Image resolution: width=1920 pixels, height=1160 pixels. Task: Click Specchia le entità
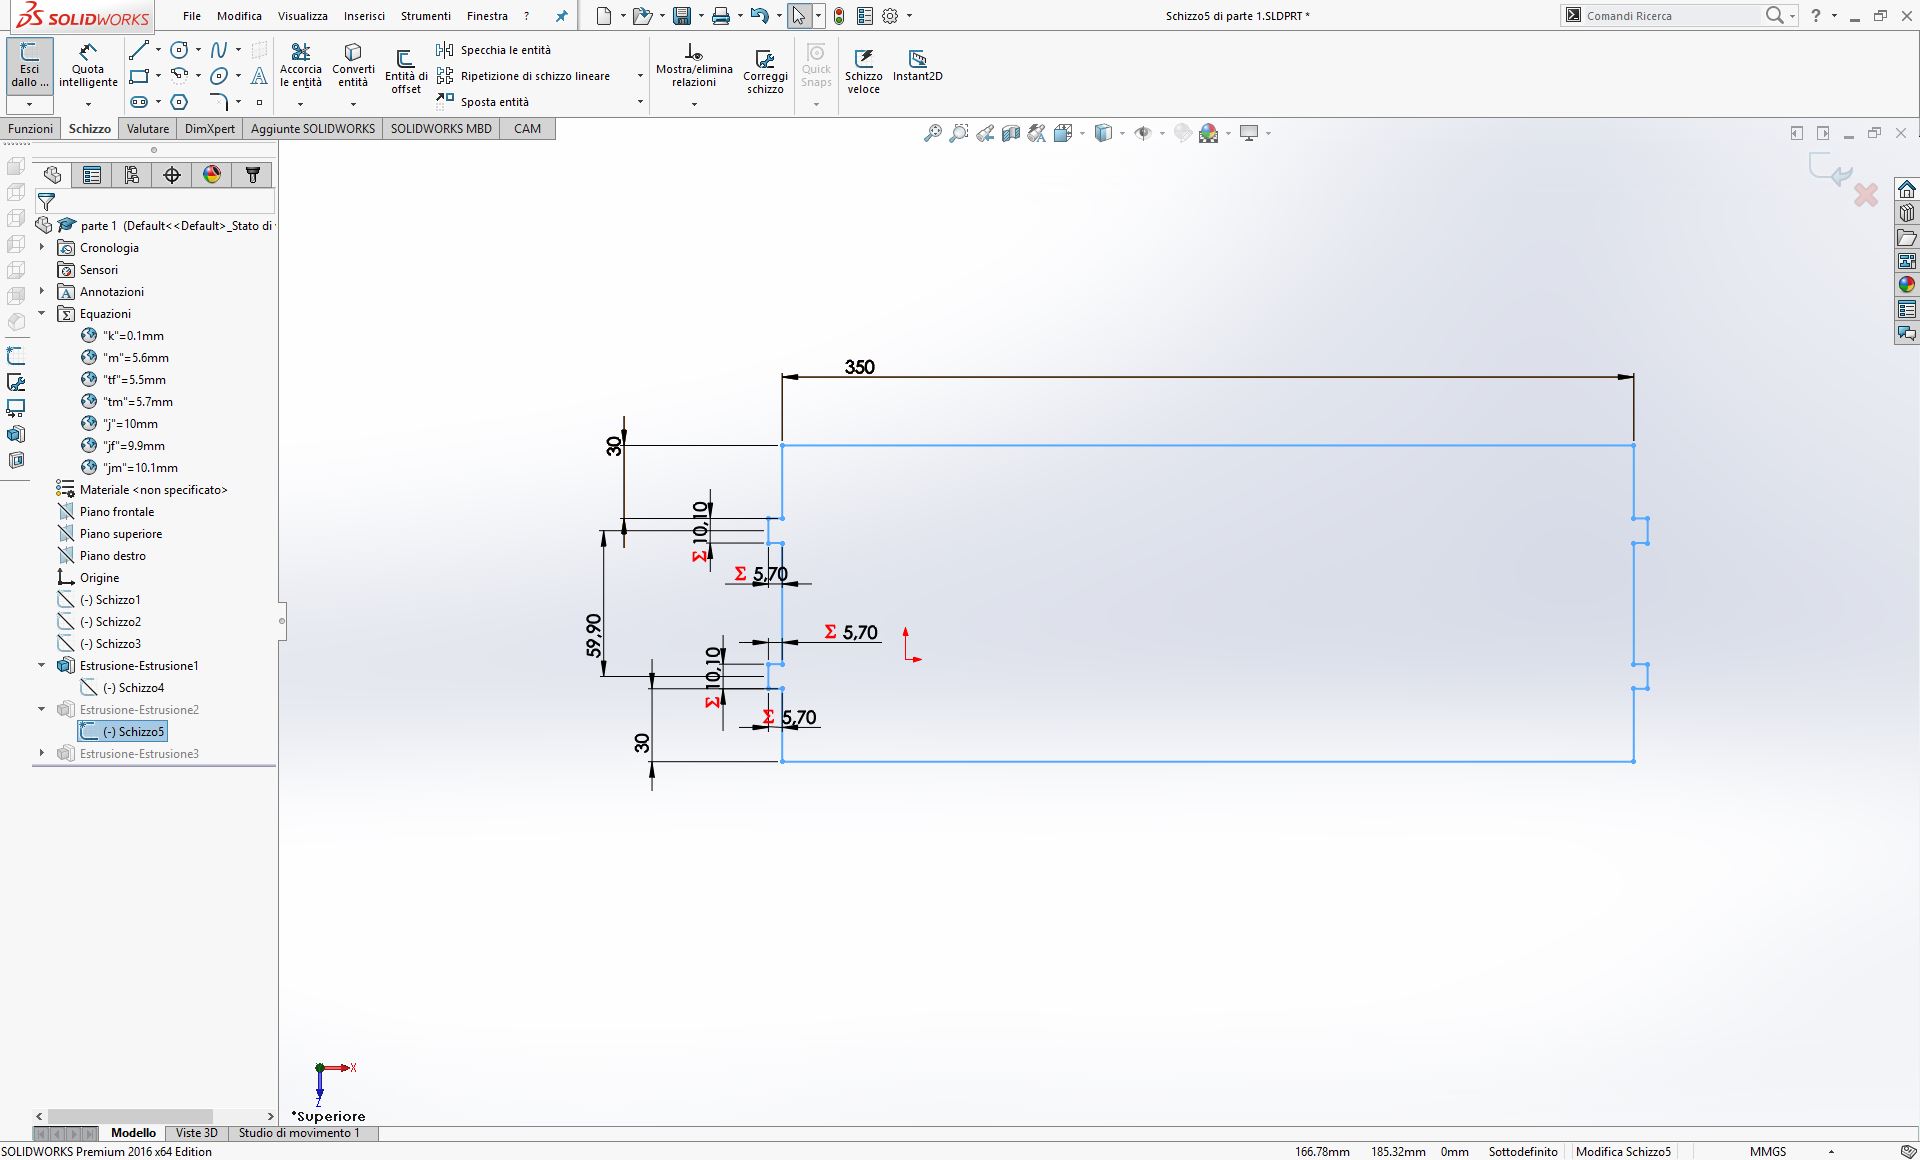click(494, 50)
